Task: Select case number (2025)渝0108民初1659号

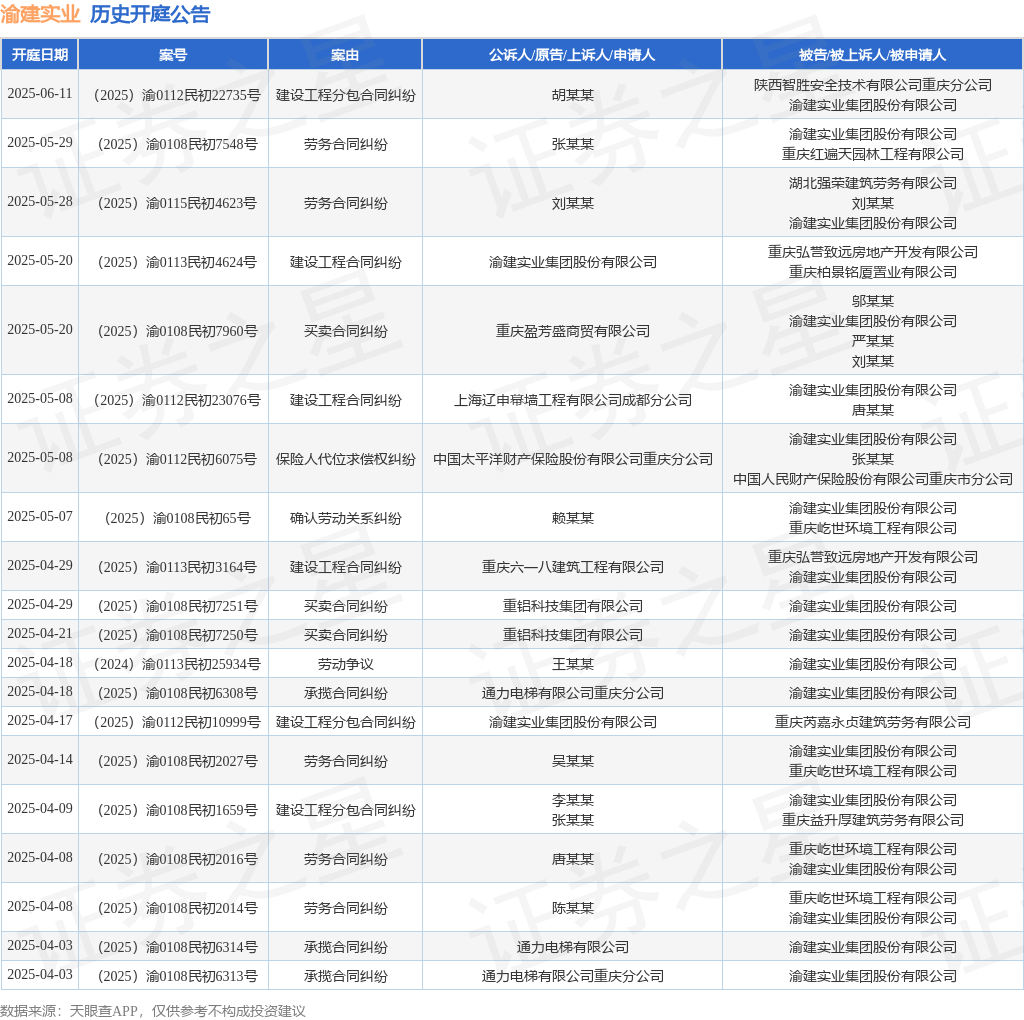Action: click(x=177, y=810)
